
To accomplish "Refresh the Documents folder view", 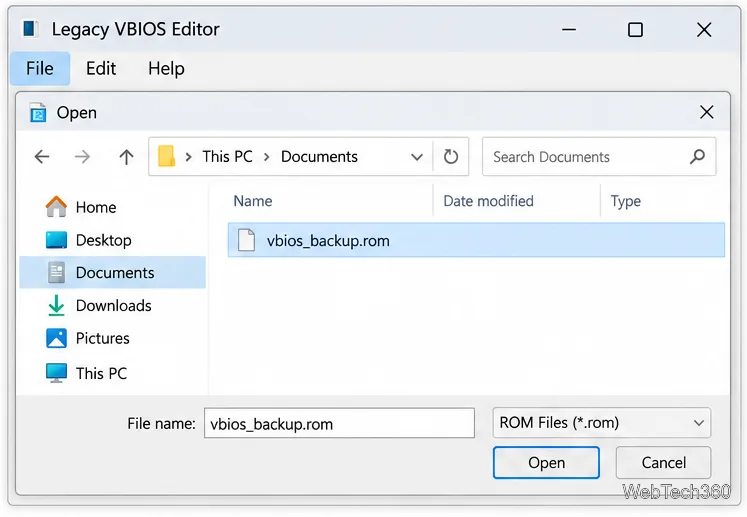I will point(451,156).
